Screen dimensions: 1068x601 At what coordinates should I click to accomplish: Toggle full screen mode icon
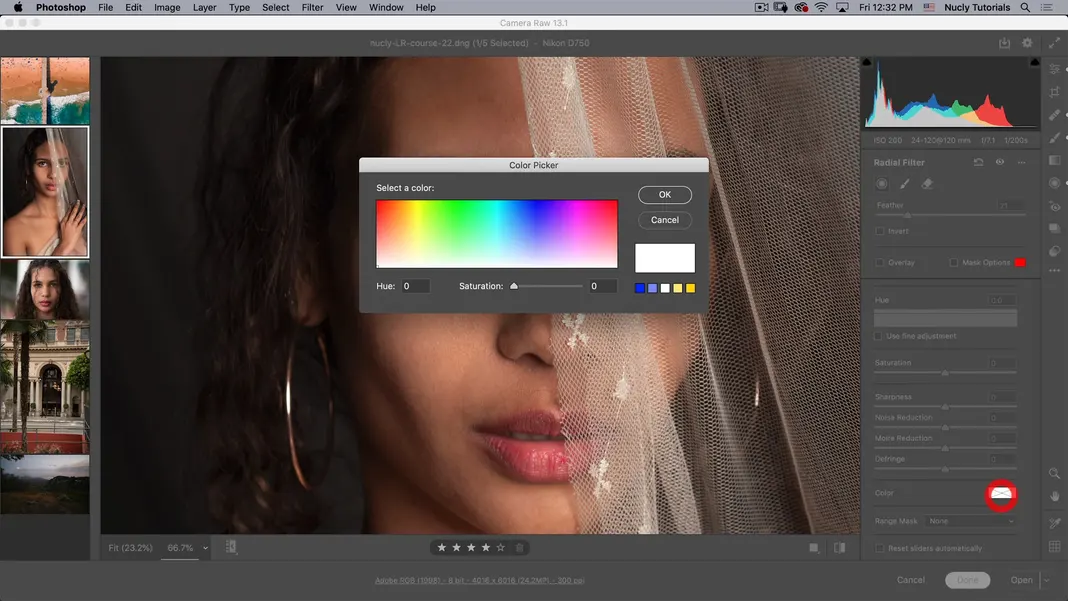pyautogui.click(x=1054, y=43)
